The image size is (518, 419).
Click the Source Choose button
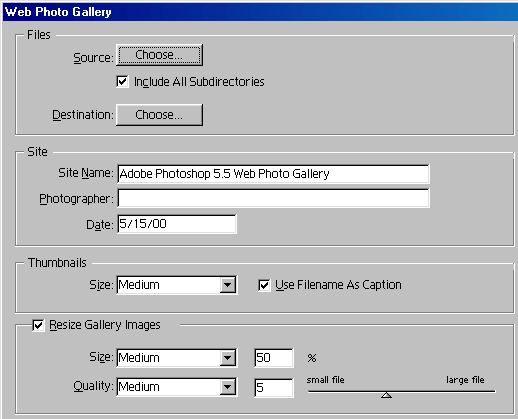159,55
